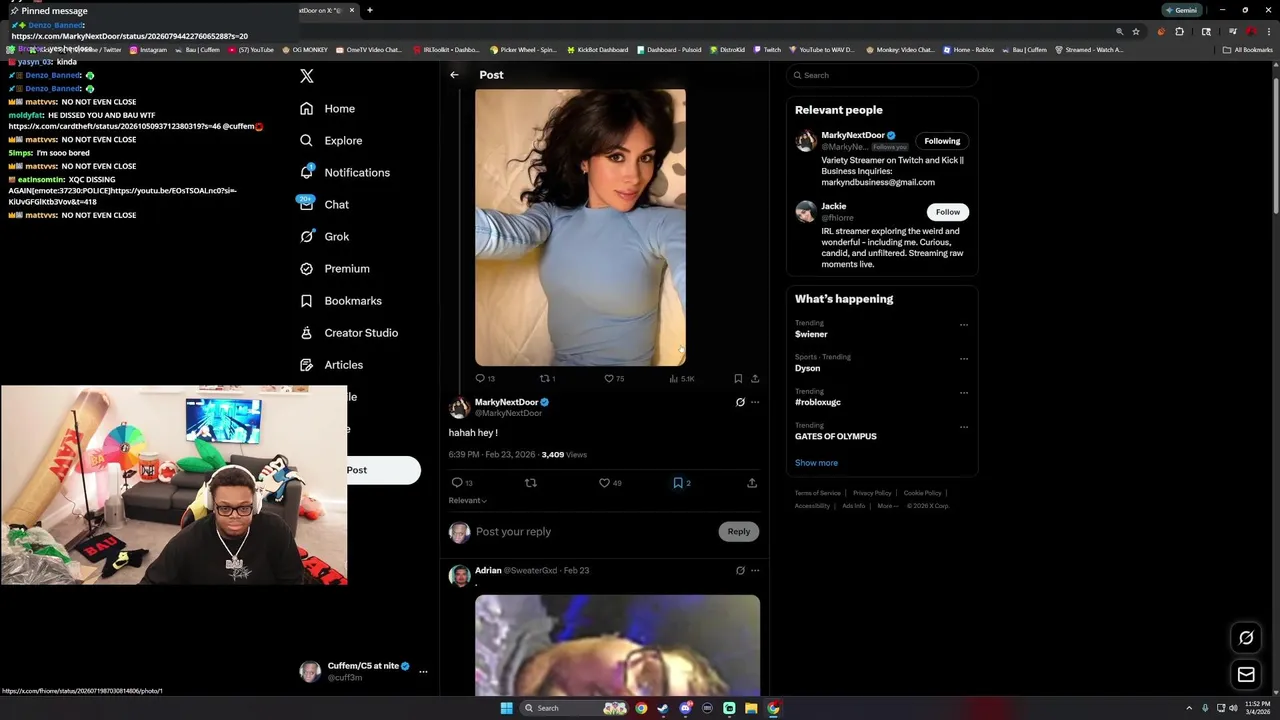Like the hahah hey post with 49 likes
The width and height of the screenshot is (1280, 720).
click(x=604, y=482)
